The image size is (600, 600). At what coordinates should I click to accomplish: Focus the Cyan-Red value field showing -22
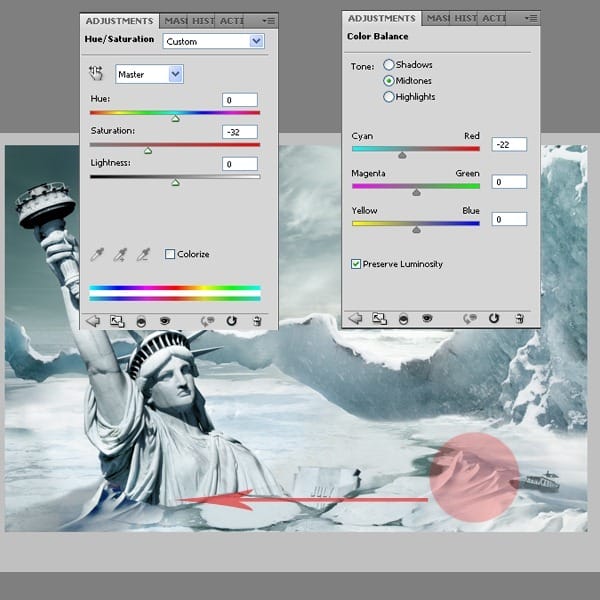click(x=509, y=144)
